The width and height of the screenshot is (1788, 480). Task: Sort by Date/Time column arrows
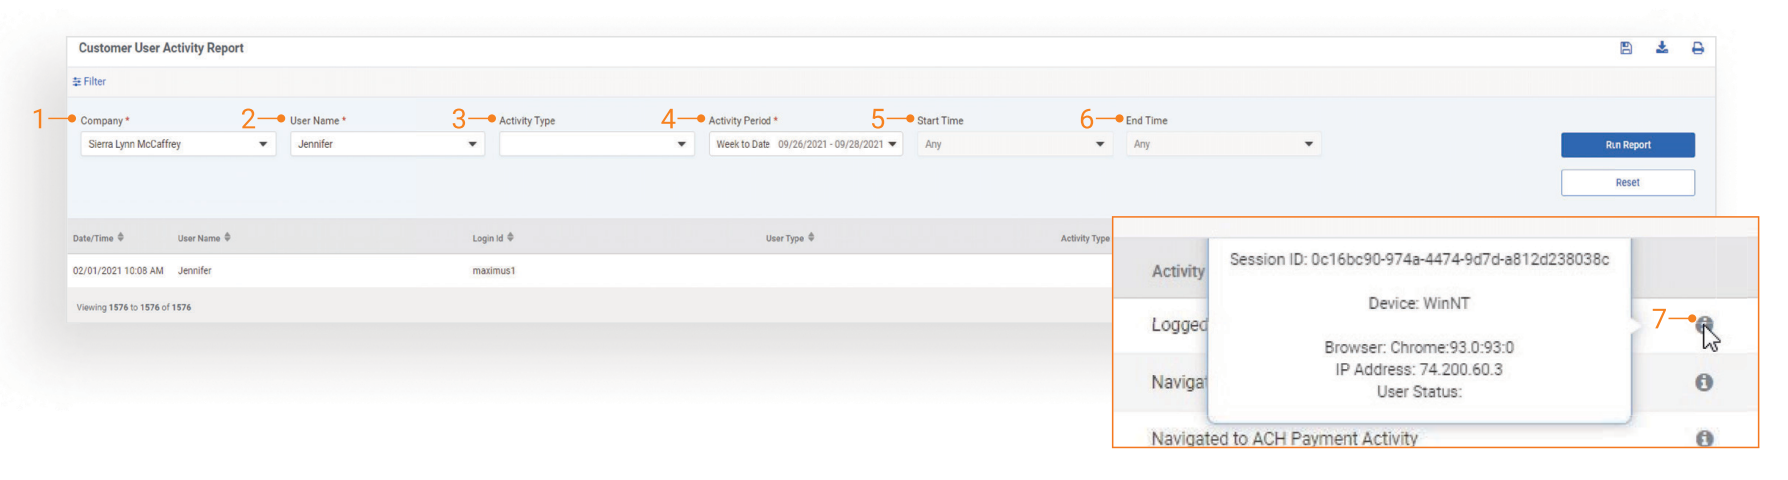[x=121, y=238]
